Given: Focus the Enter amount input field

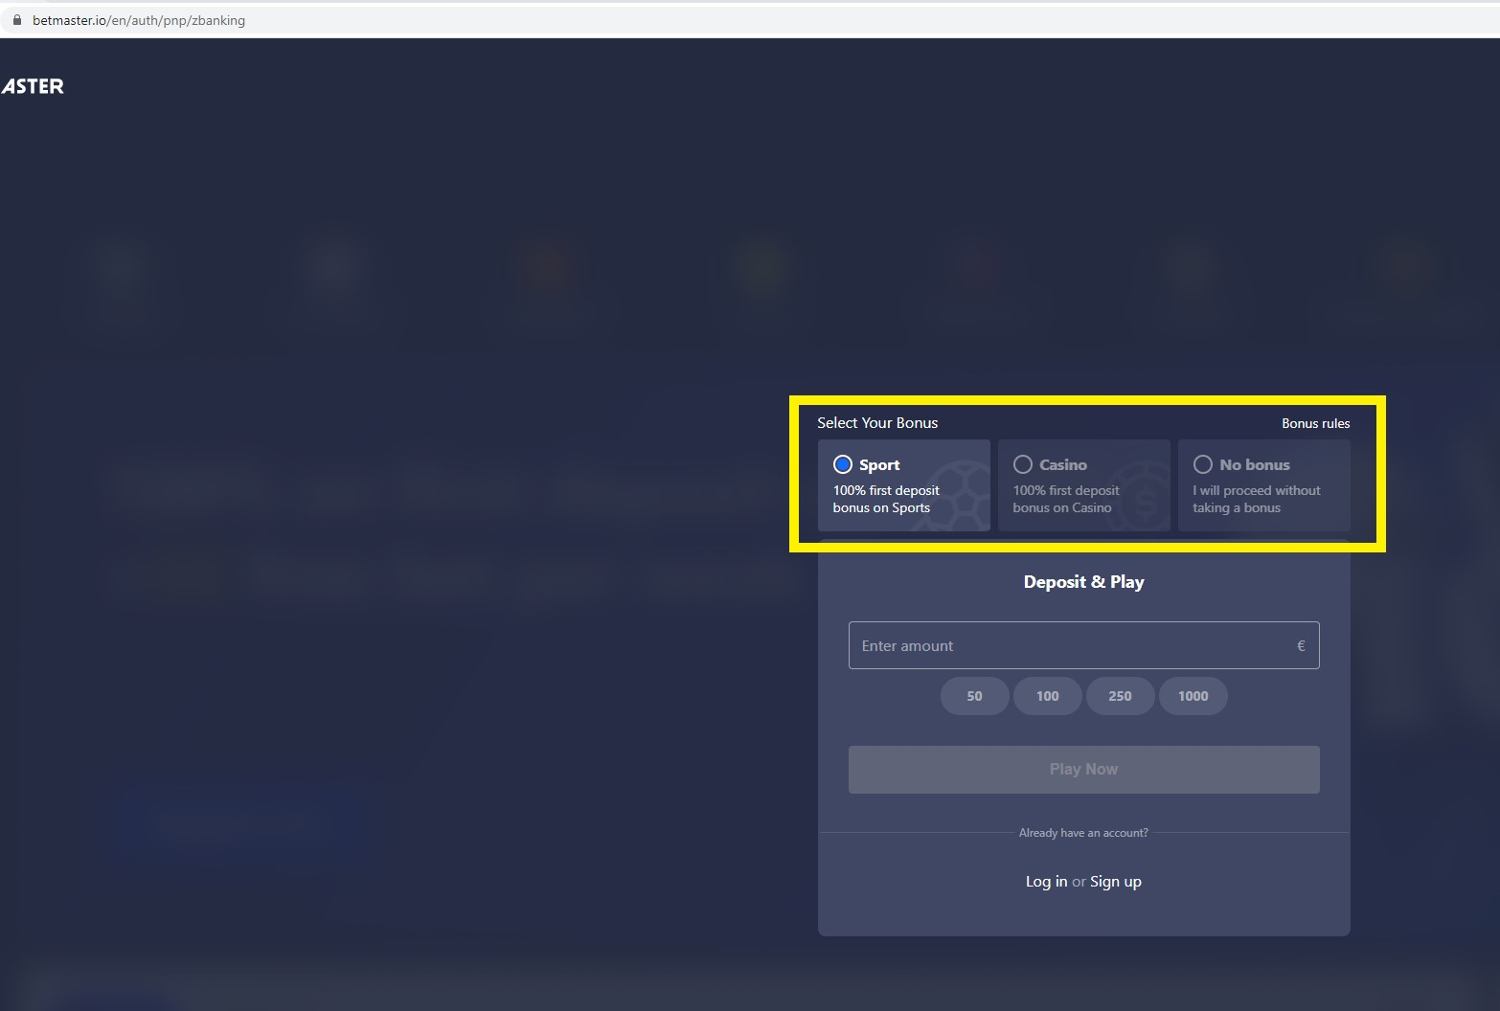Looking at the screenshot, I should [1070, 646].
